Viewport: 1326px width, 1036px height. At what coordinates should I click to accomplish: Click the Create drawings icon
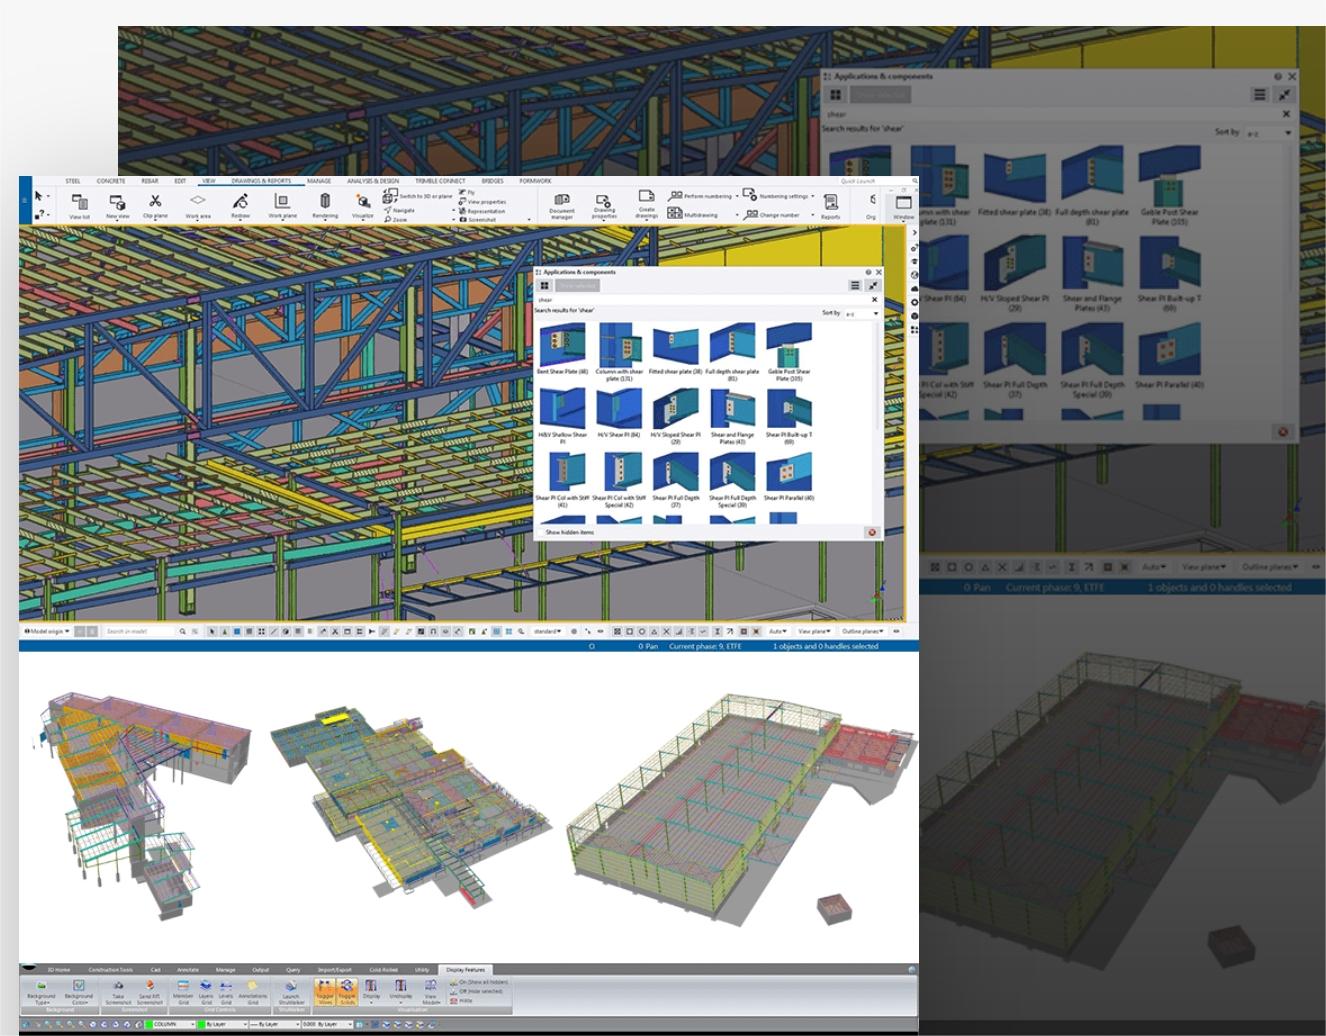pyautogui.click(x=646, y=198)
